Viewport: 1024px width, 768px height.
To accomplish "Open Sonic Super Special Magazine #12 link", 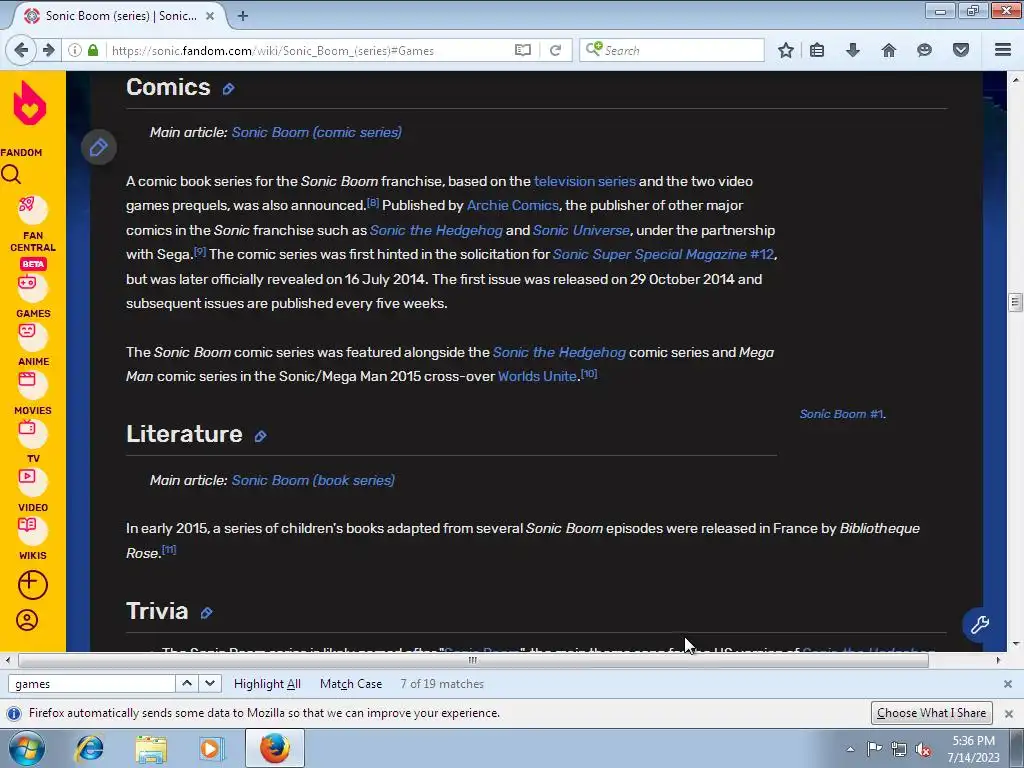I will [664, 254].
